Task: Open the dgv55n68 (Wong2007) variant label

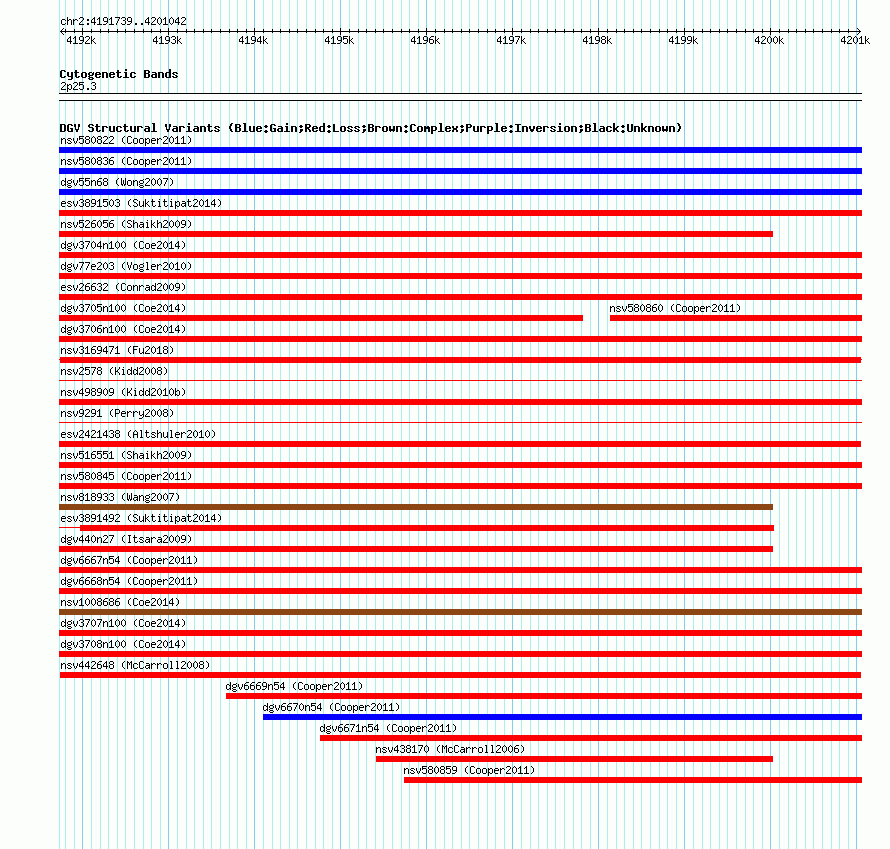Action: [x=117, y=182]
